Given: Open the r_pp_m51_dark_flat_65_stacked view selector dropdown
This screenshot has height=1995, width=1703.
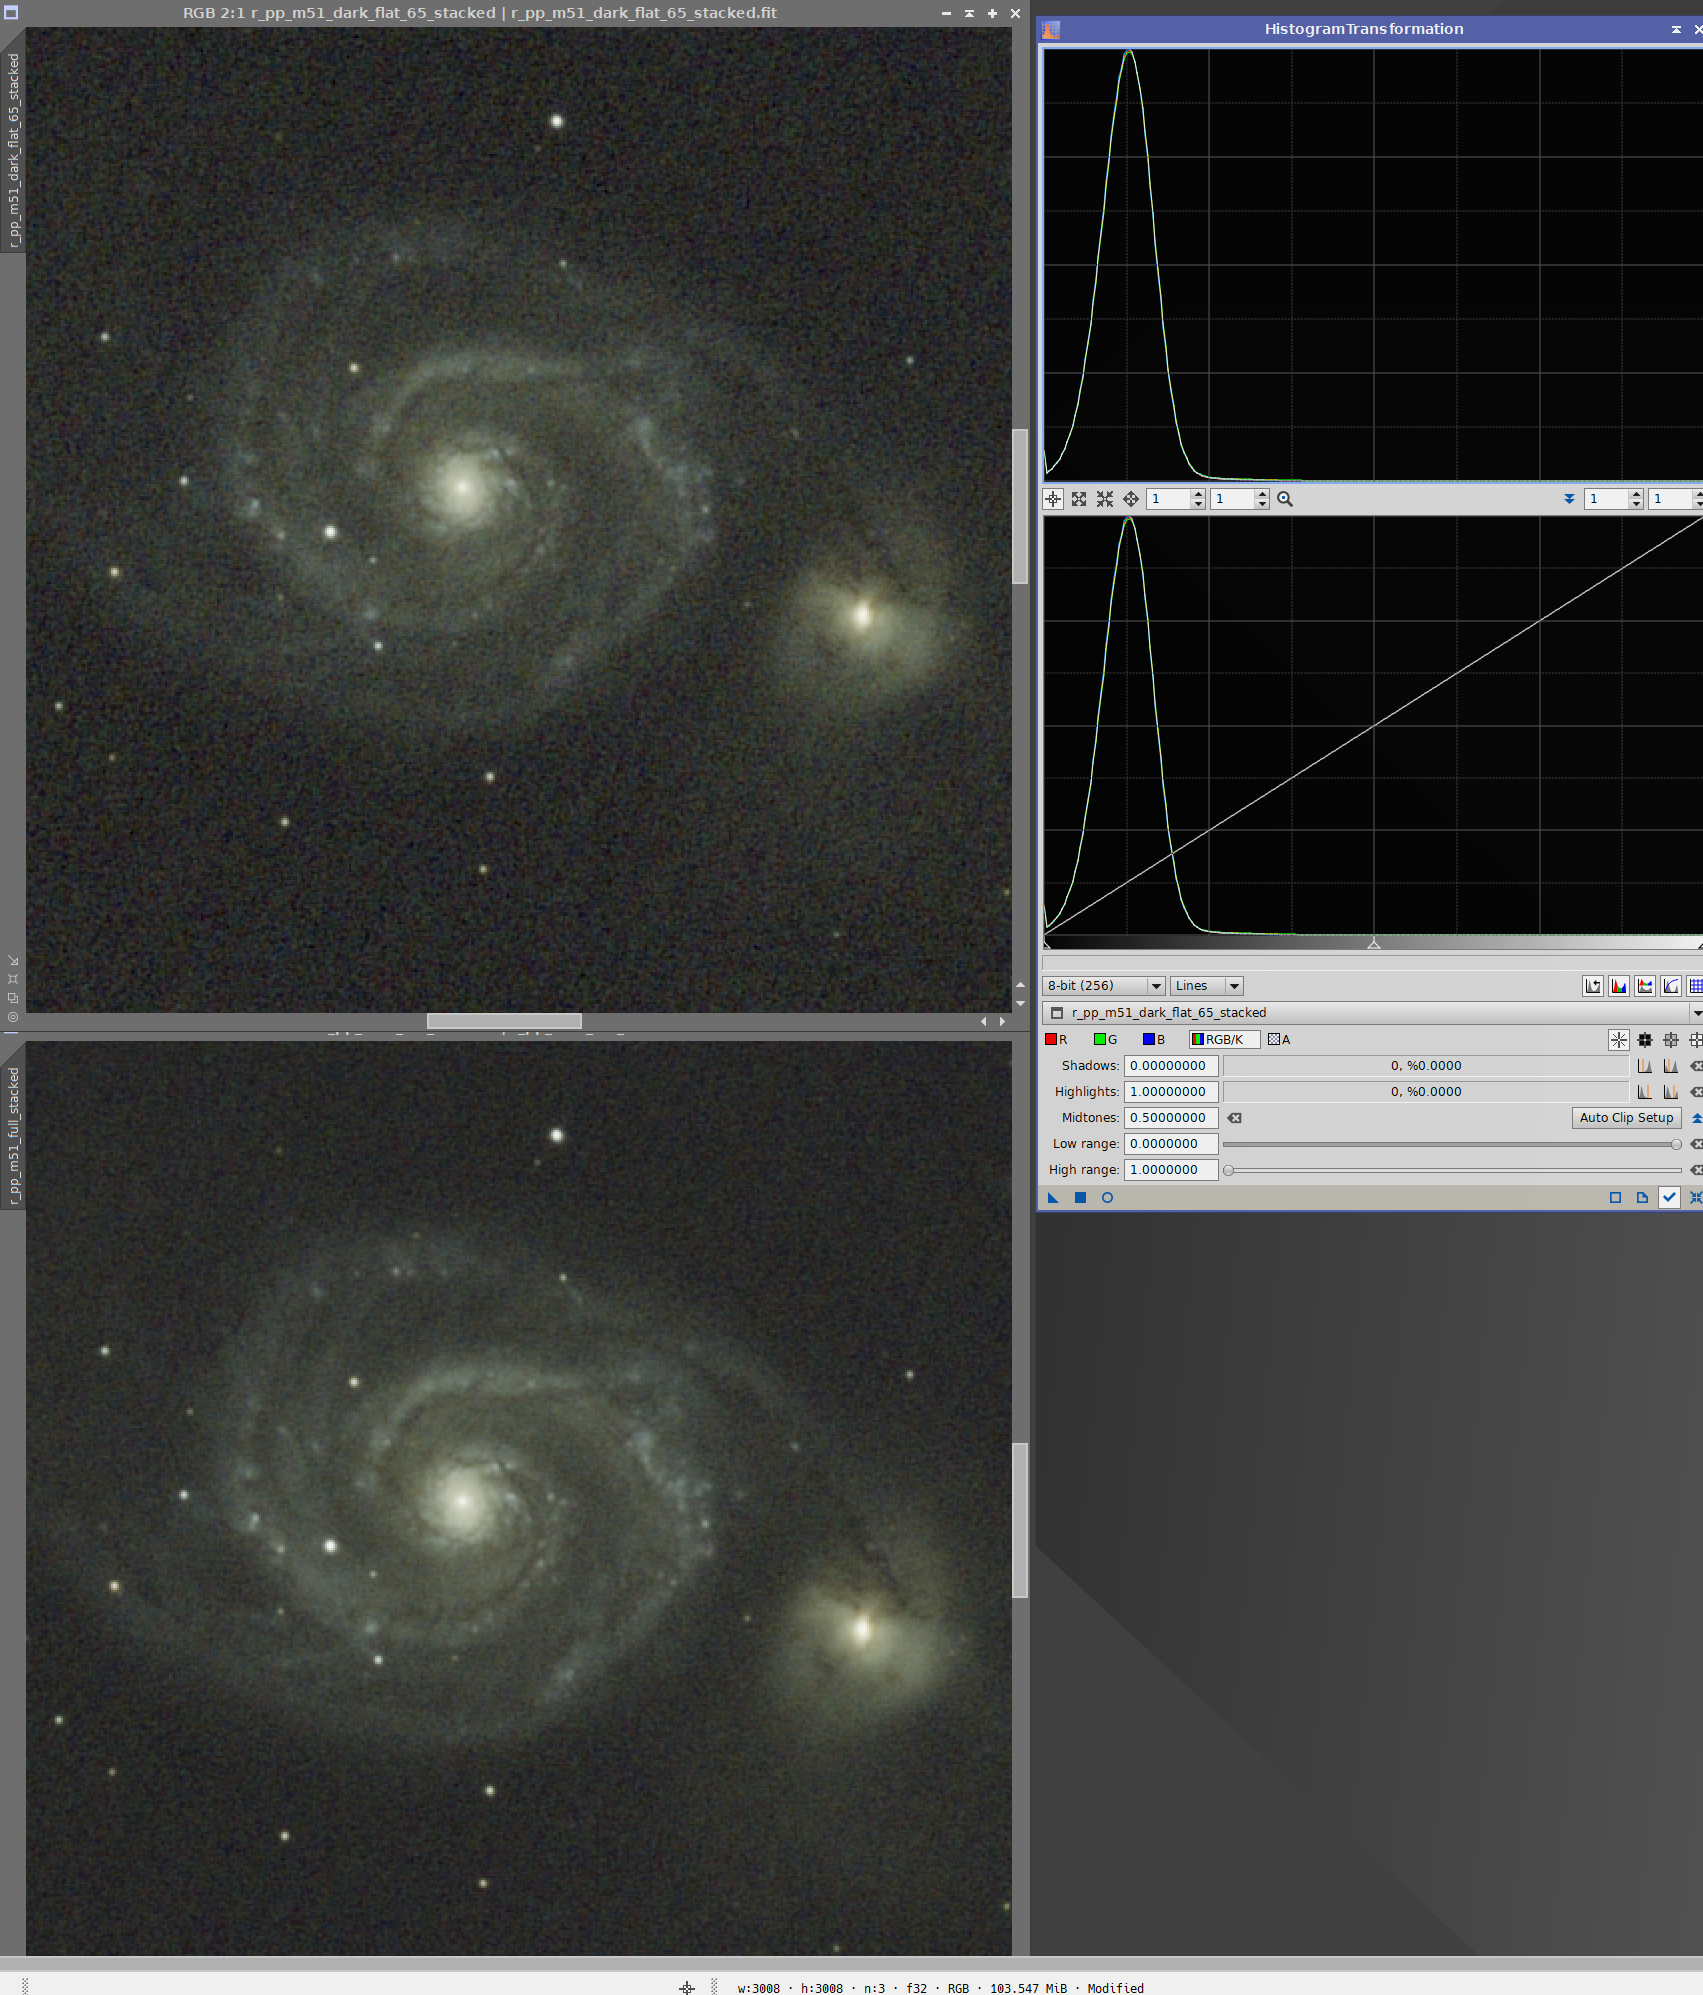Looking at the screenshot, I should pos(1373,1013).
